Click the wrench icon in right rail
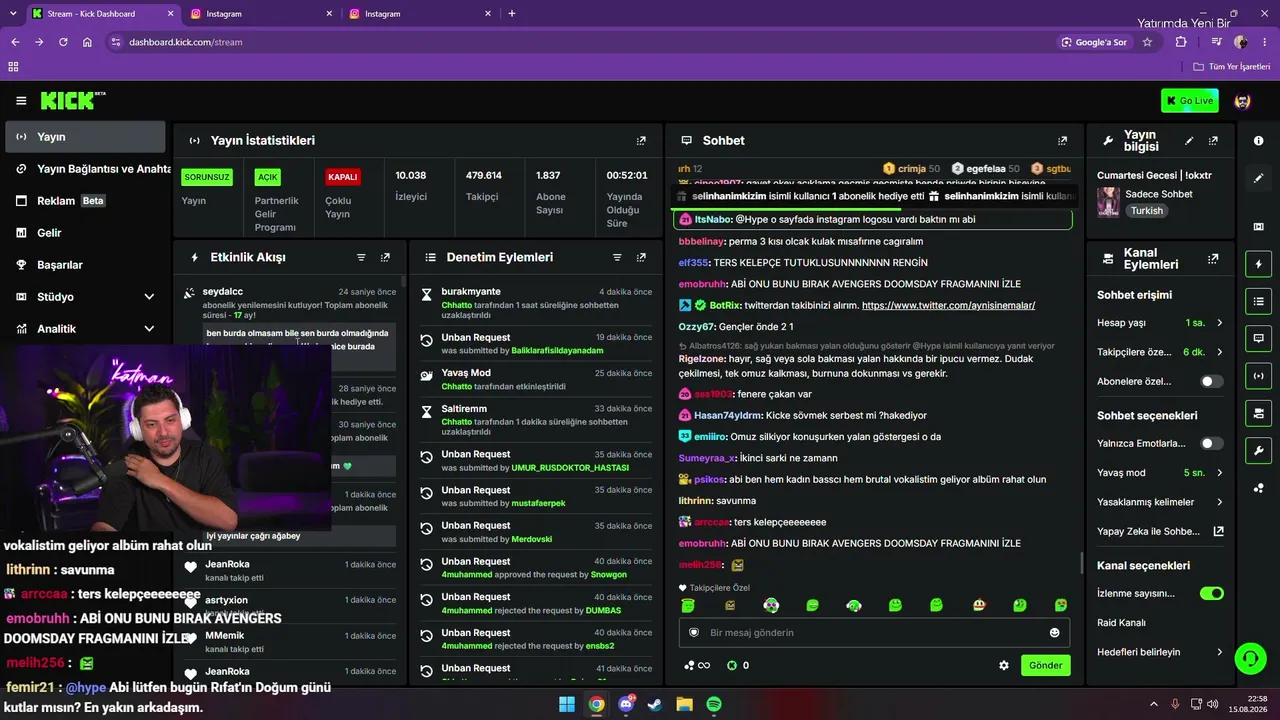1280x720 pixels. tap(1258, 450)
